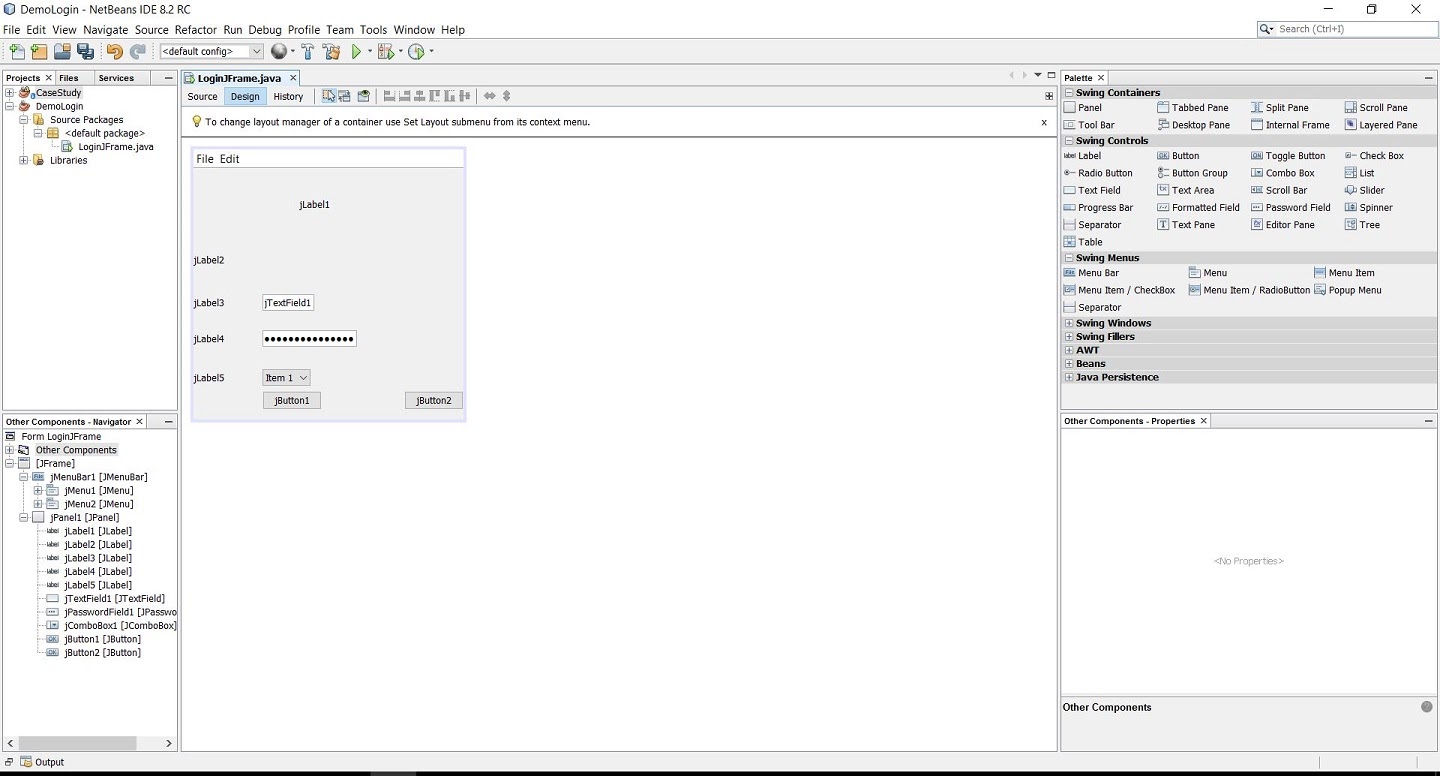
Task: Open the Refactor menu
Action: tap(196, 30)
